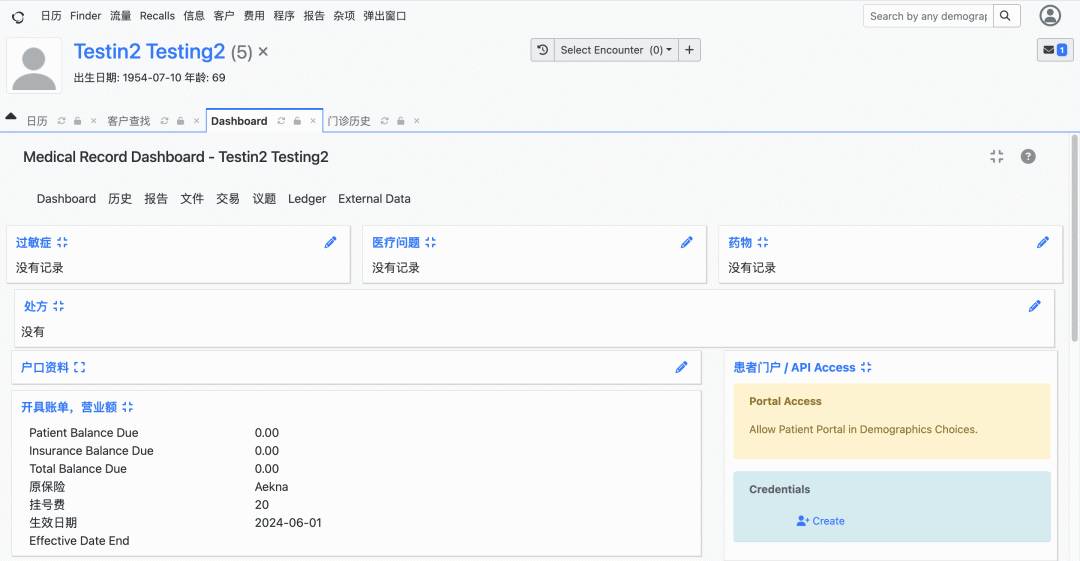Lock the 日历 tab

[x=77, y=121]
